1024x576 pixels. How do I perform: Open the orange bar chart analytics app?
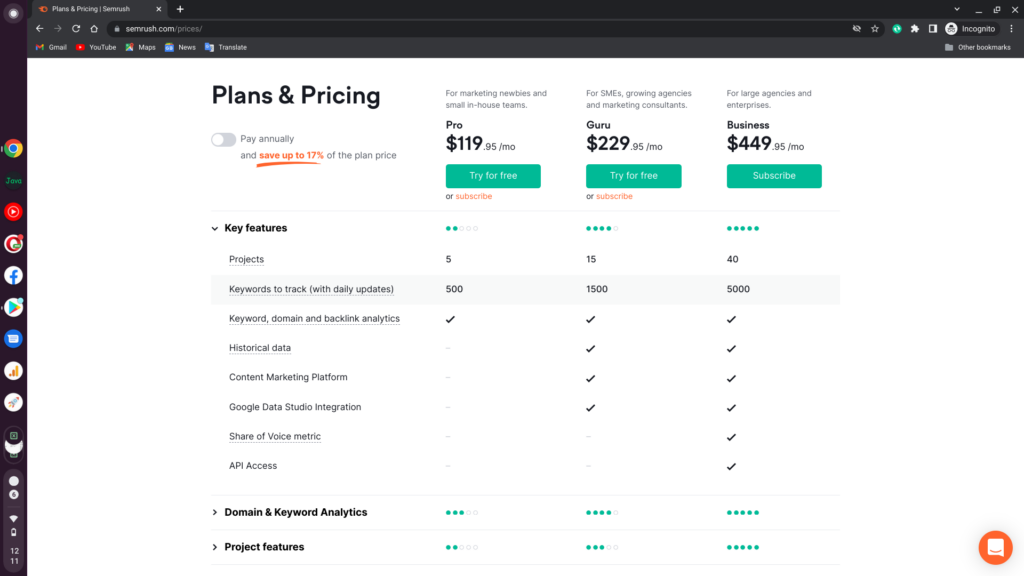14,371
